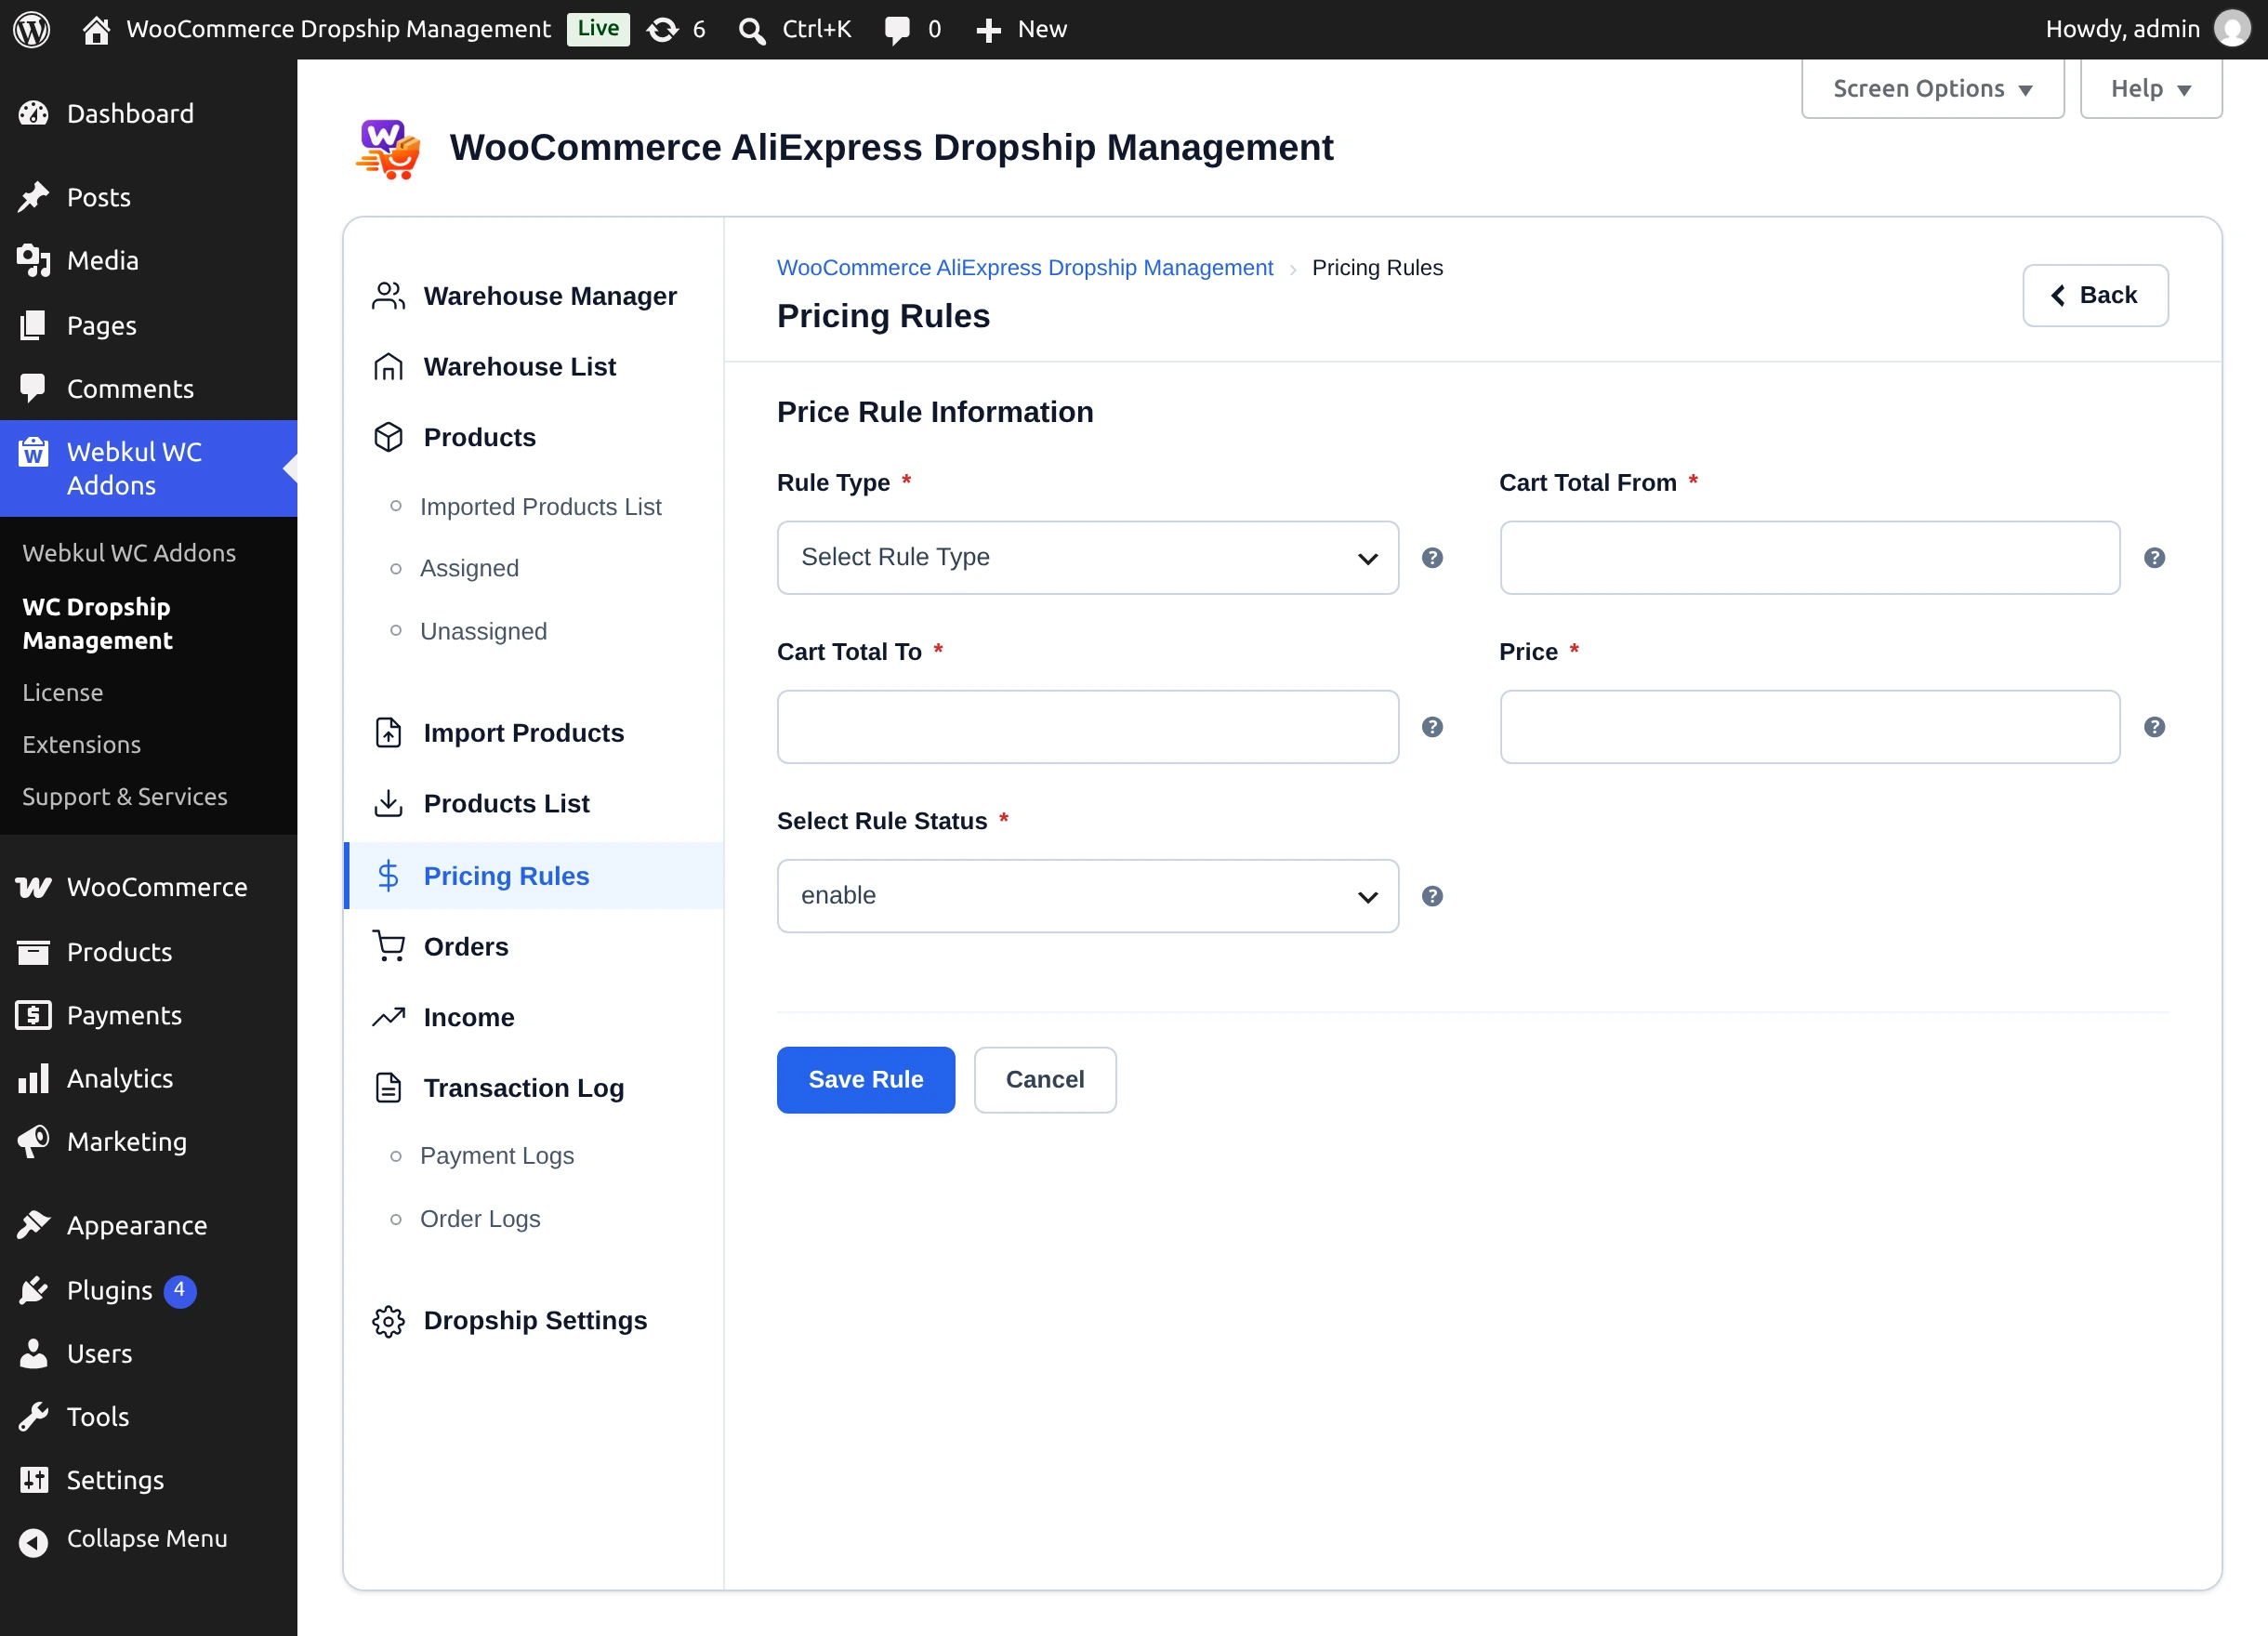Click the Cart Total To input field

click(1088, 727)
